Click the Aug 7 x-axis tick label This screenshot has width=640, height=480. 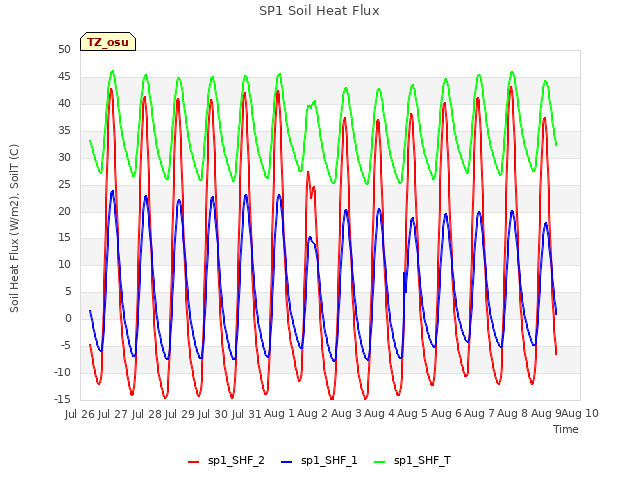(480, 413)
